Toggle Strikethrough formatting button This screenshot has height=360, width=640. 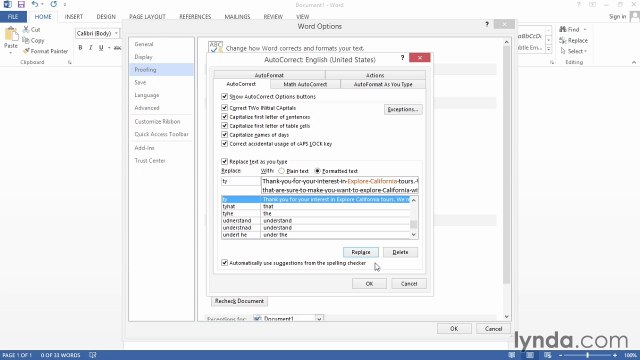pos(118,48)
